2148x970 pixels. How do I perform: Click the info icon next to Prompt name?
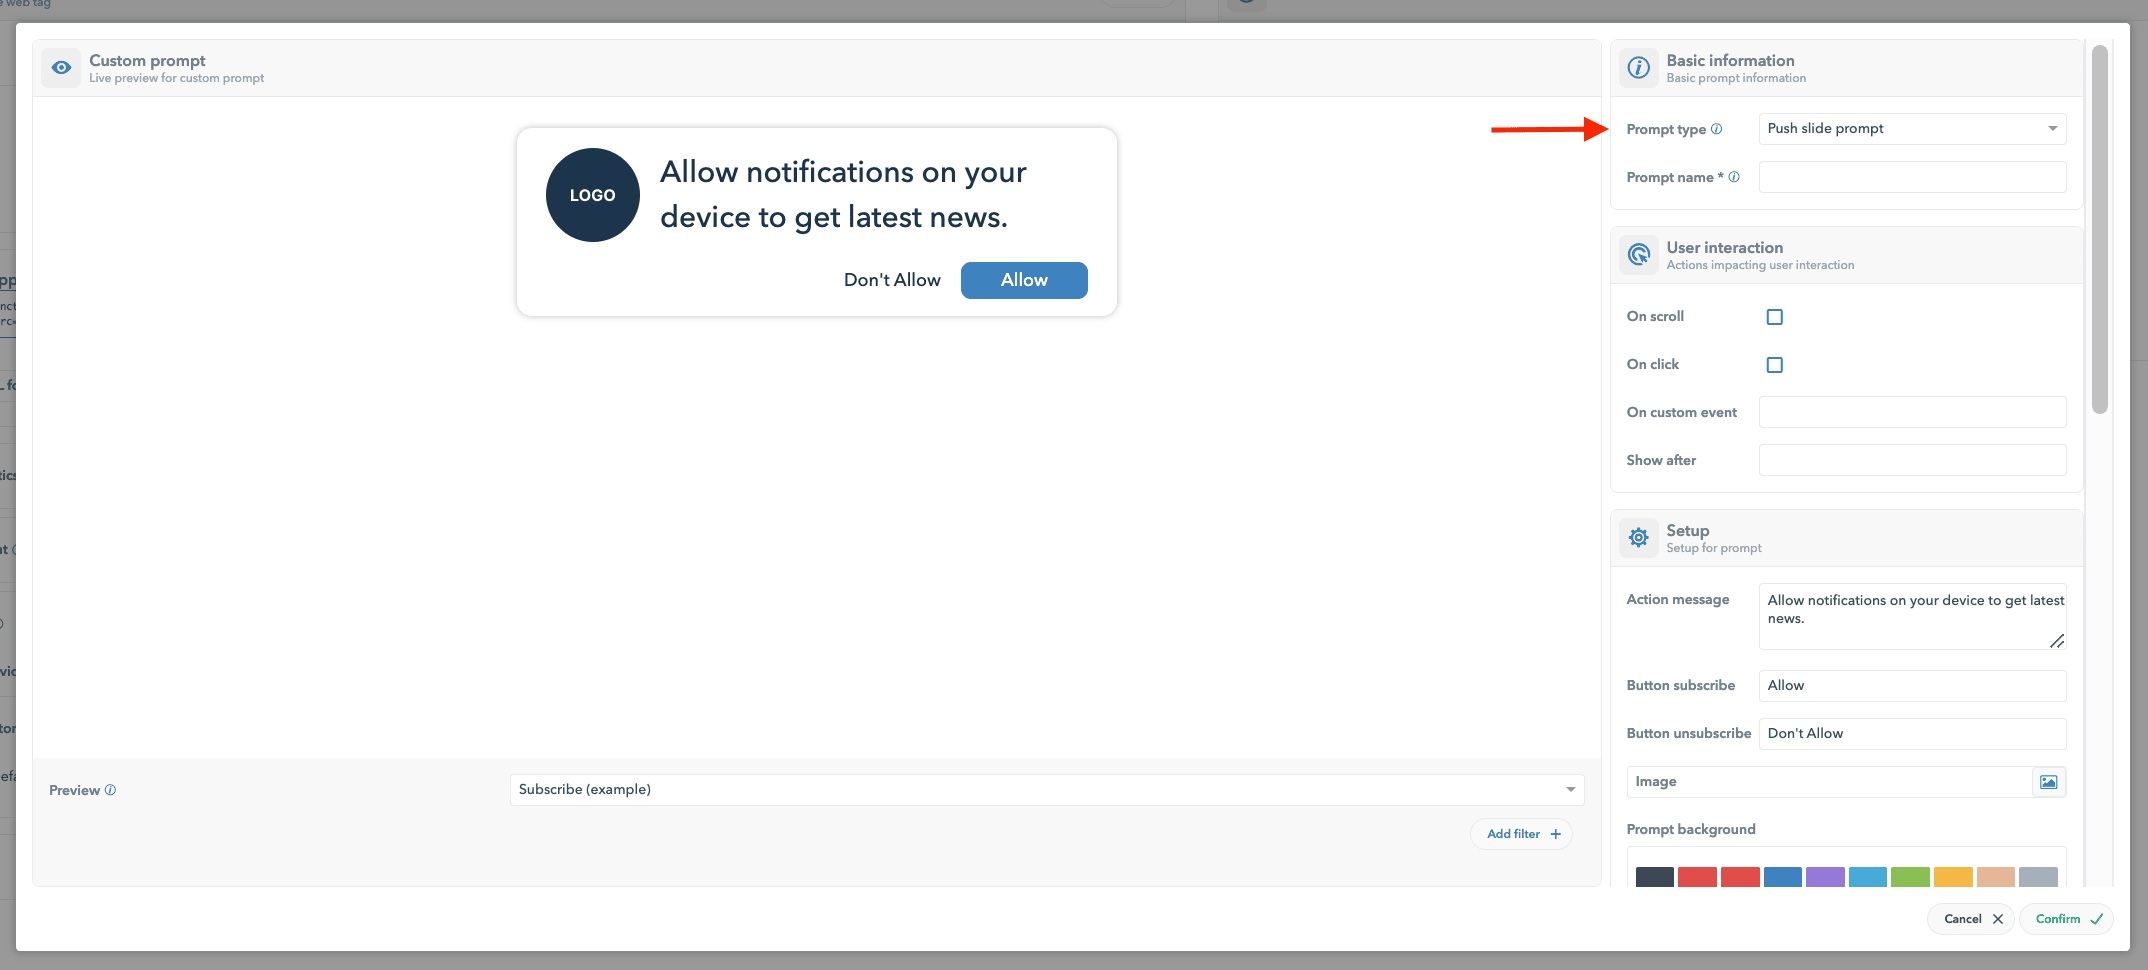[x=1734, y=177]
